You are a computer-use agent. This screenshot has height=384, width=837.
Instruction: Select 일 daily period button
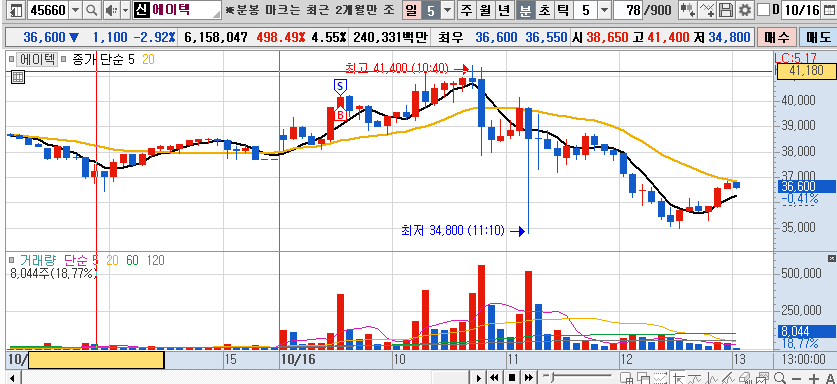tap(411, 10)
